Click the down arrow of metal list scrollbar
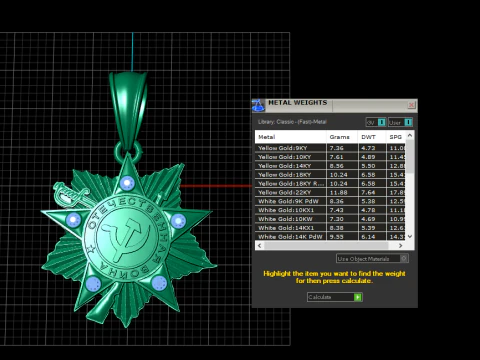480x360 pixels. (410, 236)
